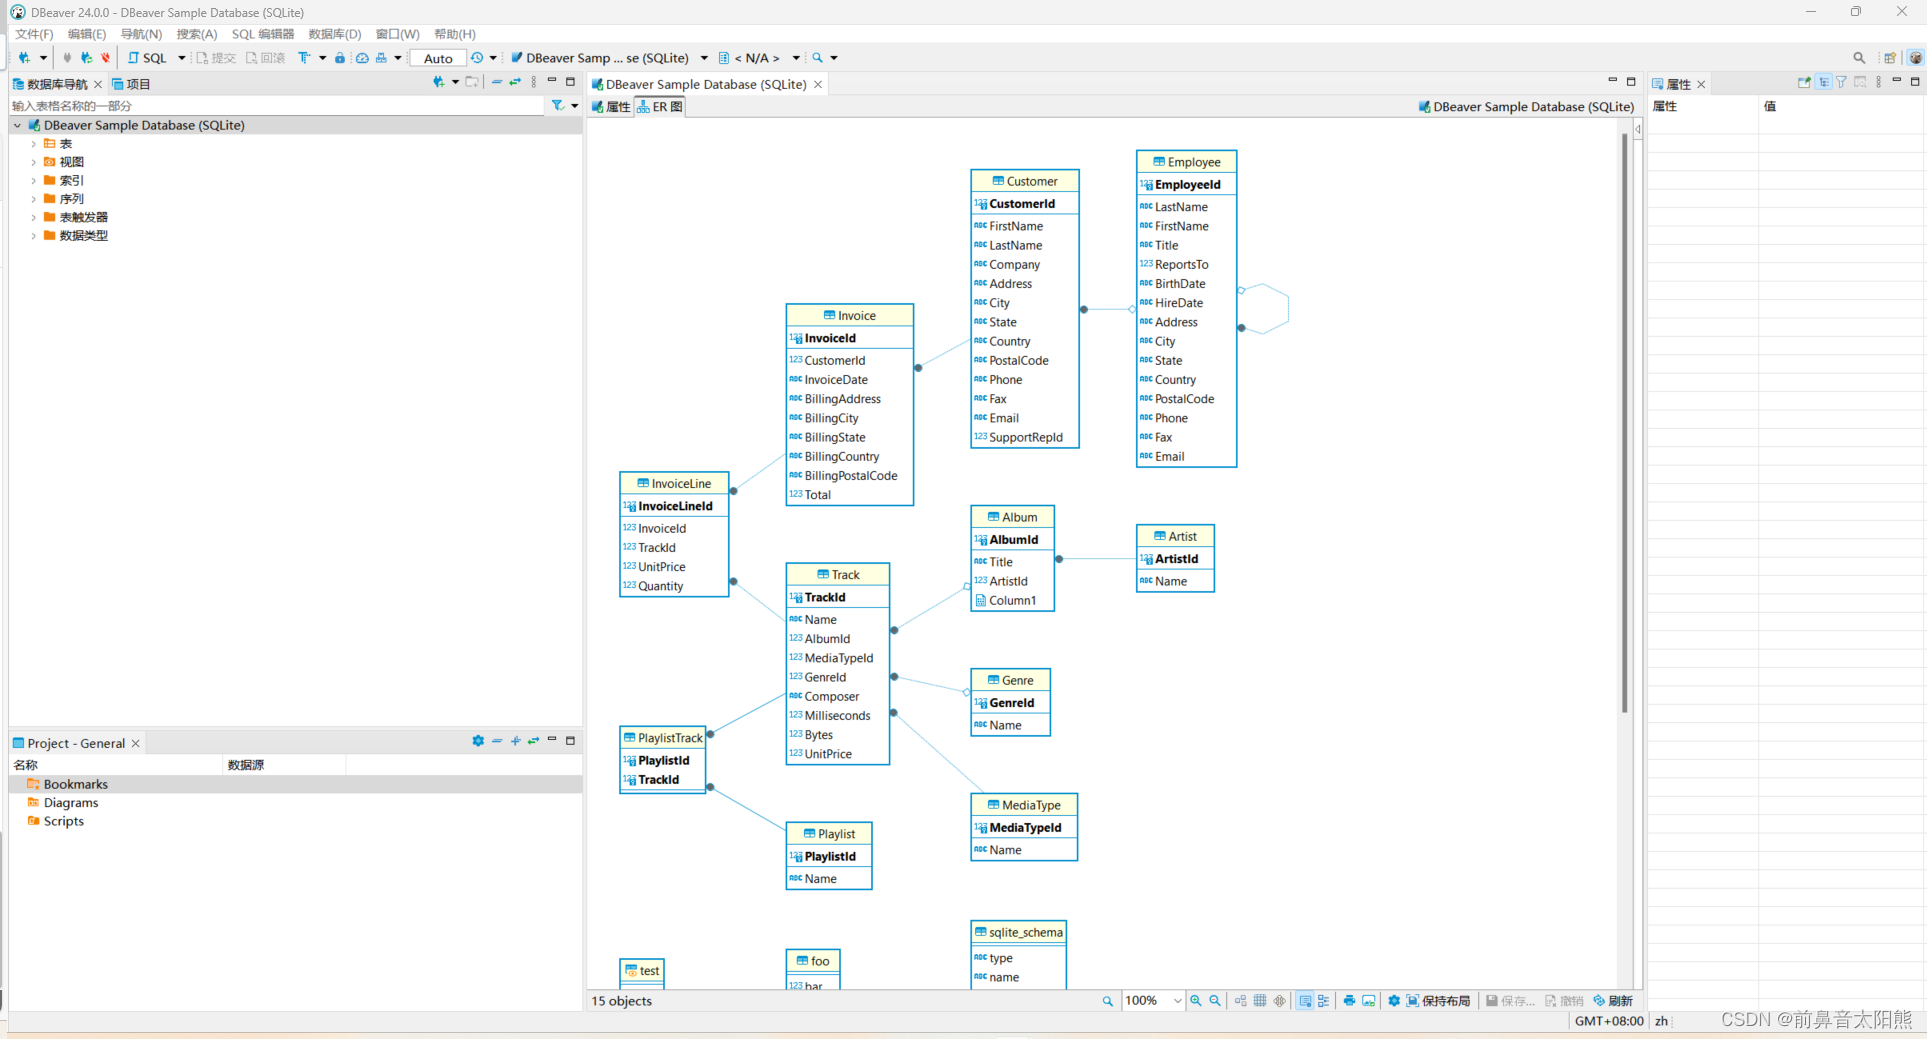
Task: Open the dashboard gauge icon
Action: pyautogui.click(x=362, y=58)
